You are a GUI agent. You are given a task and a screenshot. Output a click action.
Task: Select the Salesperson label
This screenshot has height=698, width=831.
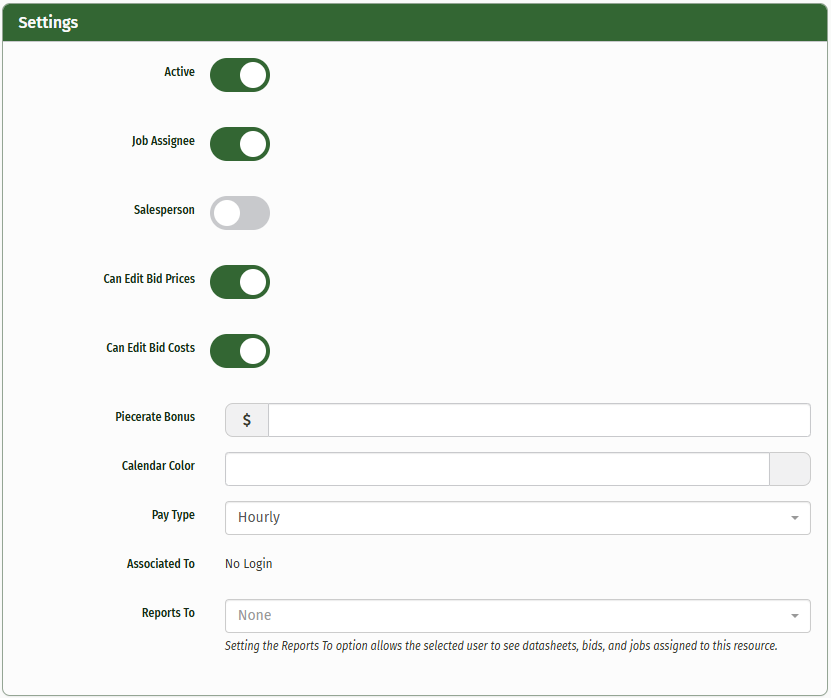coord(164,210)
